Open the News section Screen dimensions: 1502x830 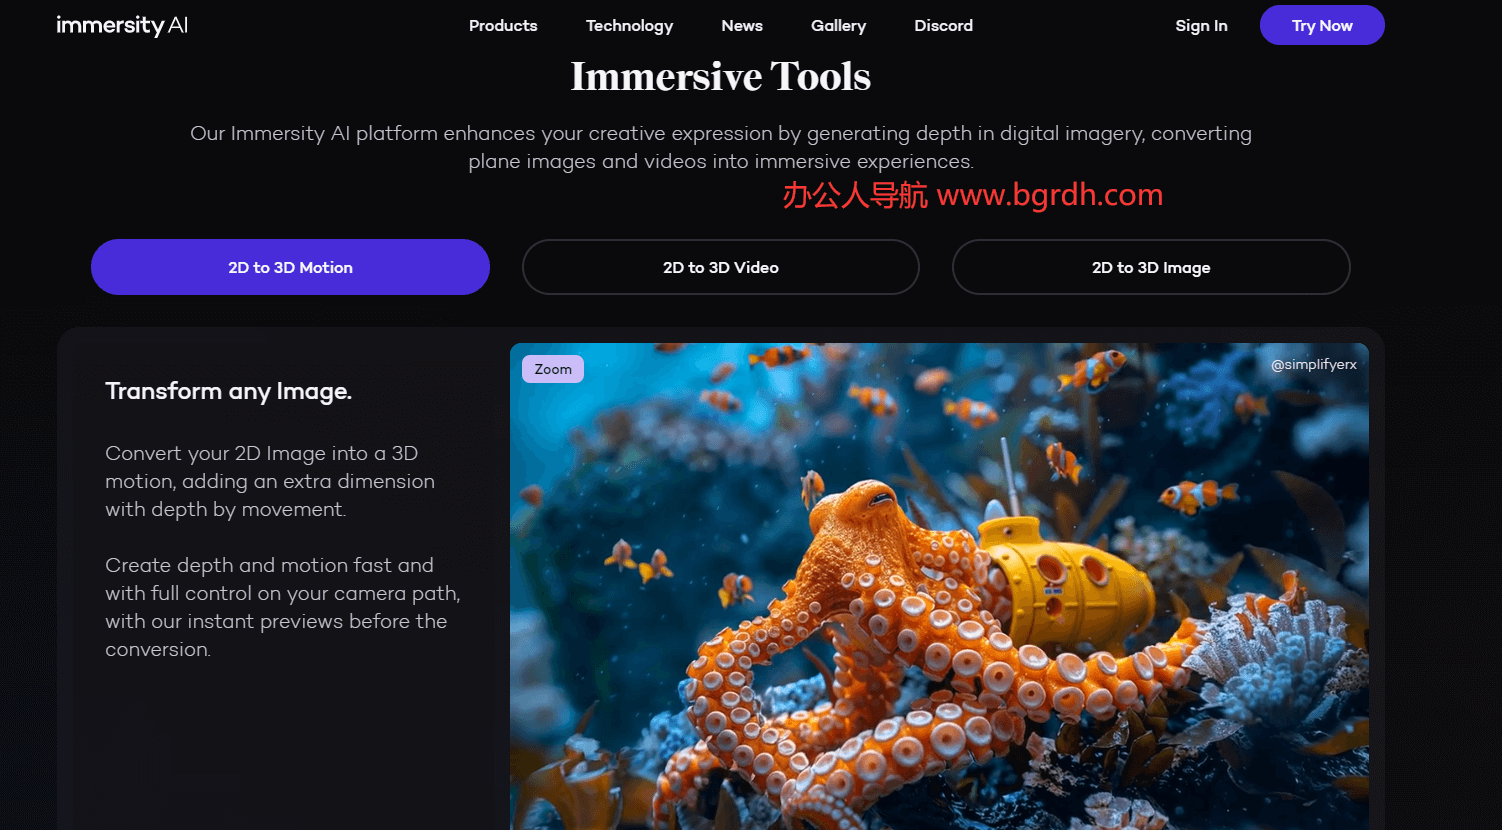[x=742, y=26]
